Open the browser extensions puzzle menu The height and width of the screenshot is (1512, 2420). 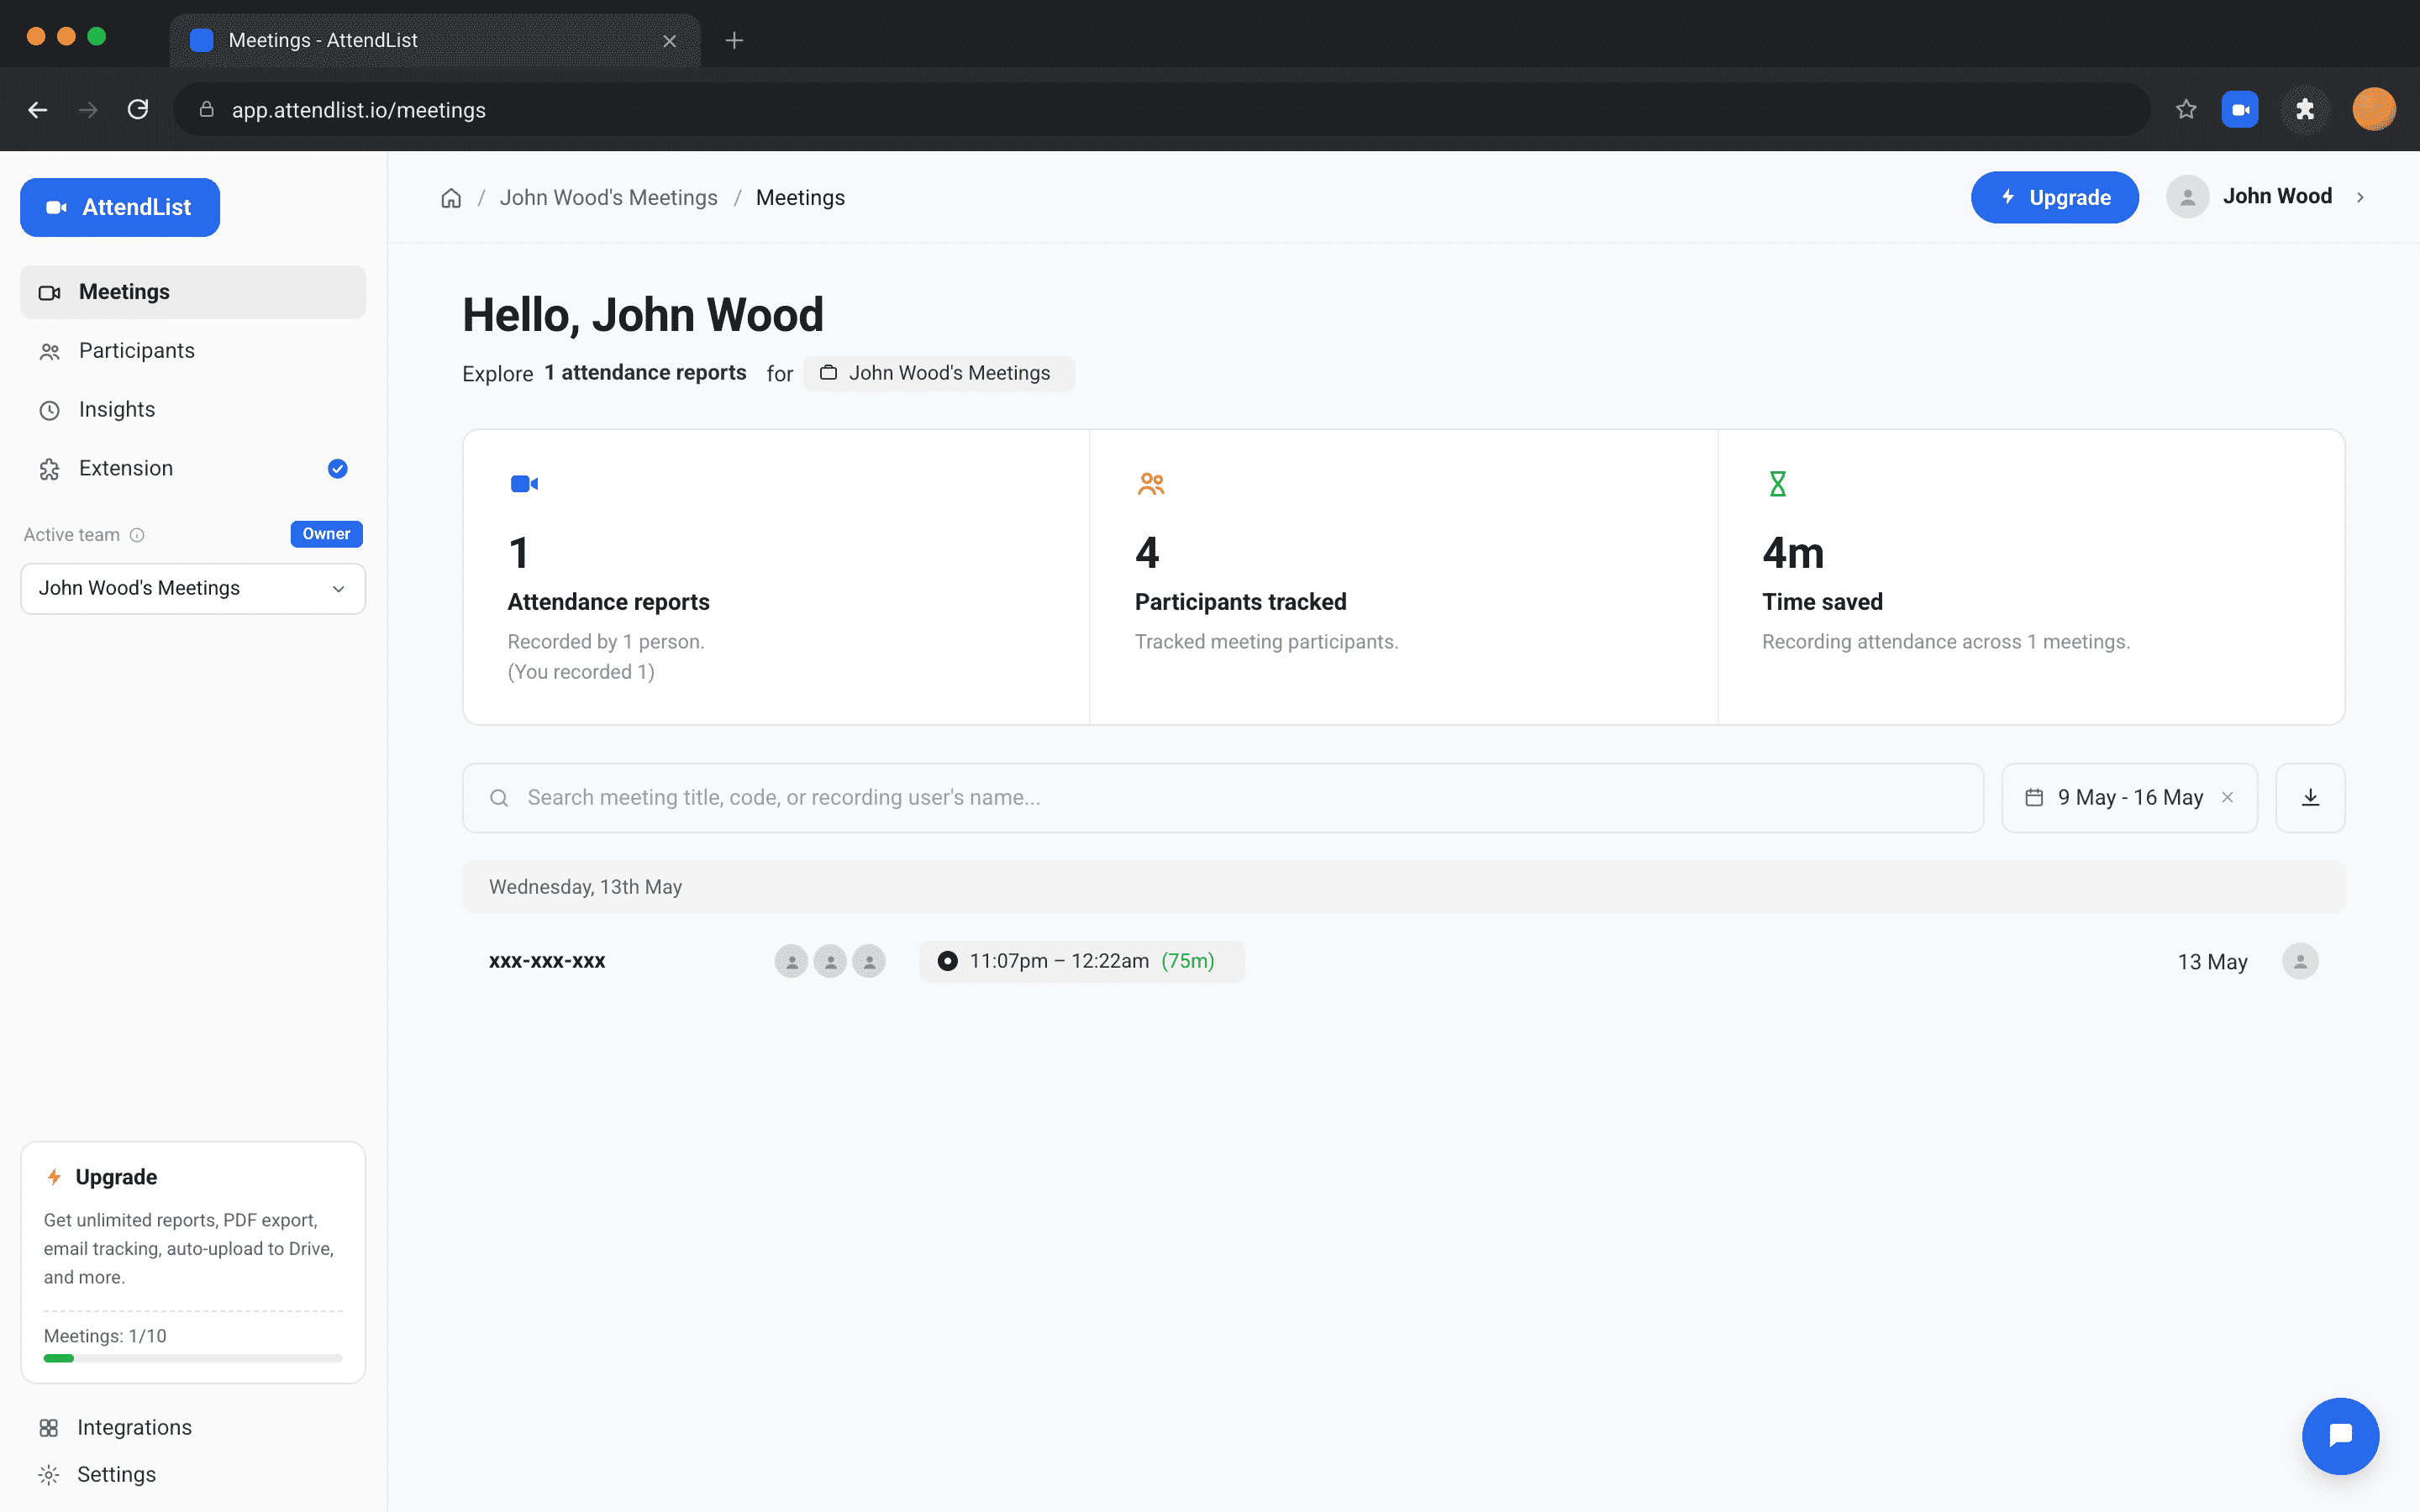pyautogui.click(x=2305, y=110)
